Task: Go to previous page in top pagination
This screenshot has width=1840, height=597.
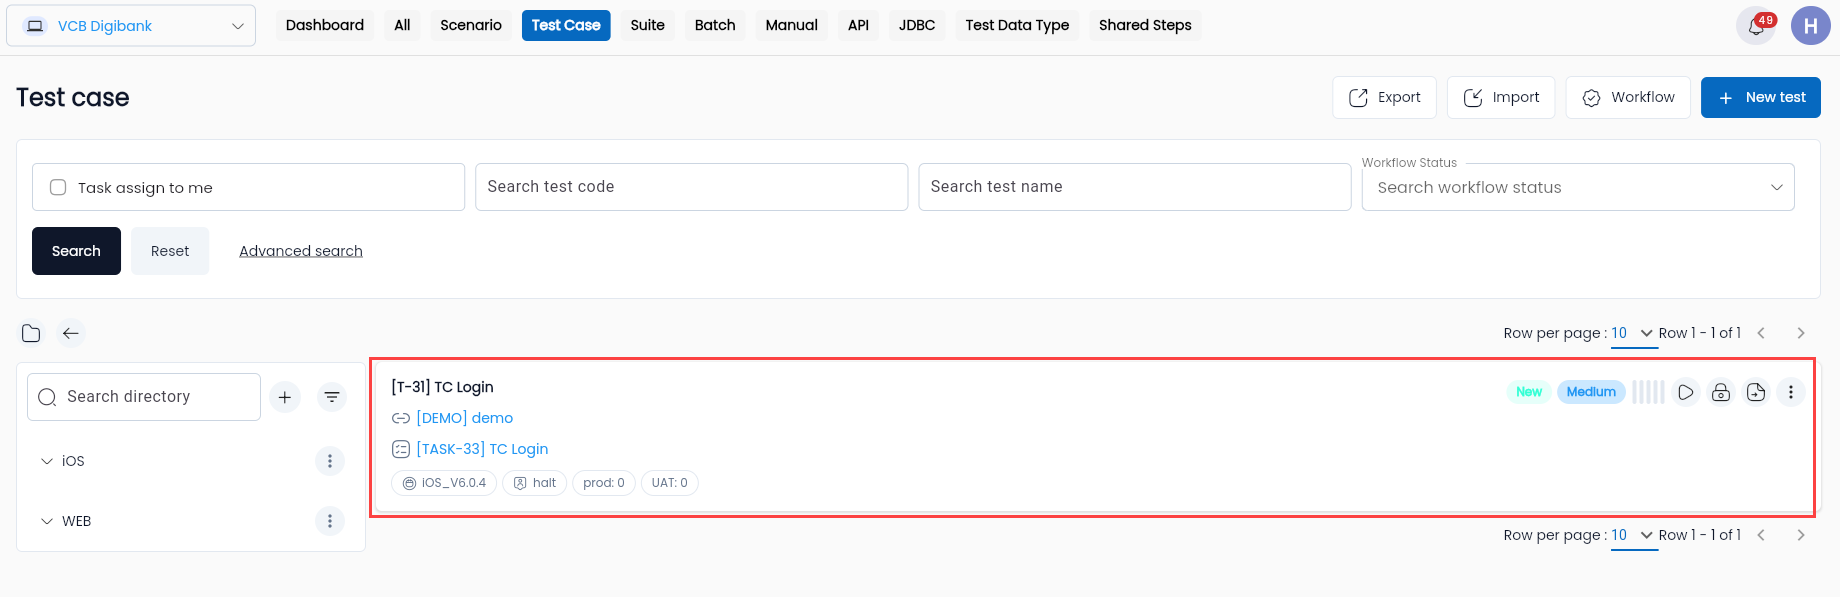Action: tap(1761, 333)
